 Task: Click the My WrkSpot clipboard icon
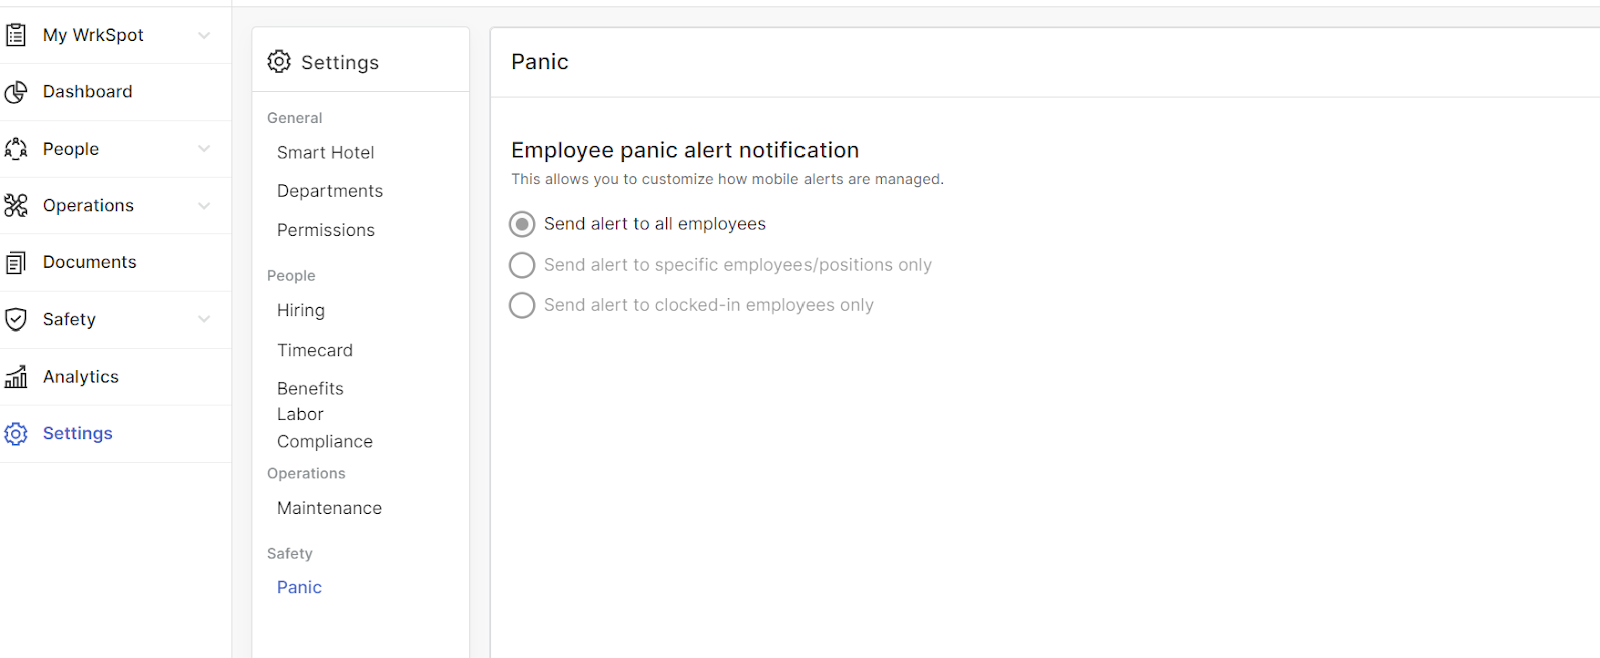tap(17, 34)
